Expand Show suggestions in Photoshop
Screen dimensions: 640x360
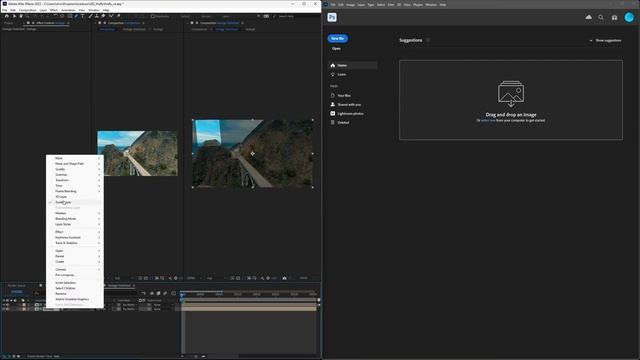pyautogui.click(x=605, y=40)
